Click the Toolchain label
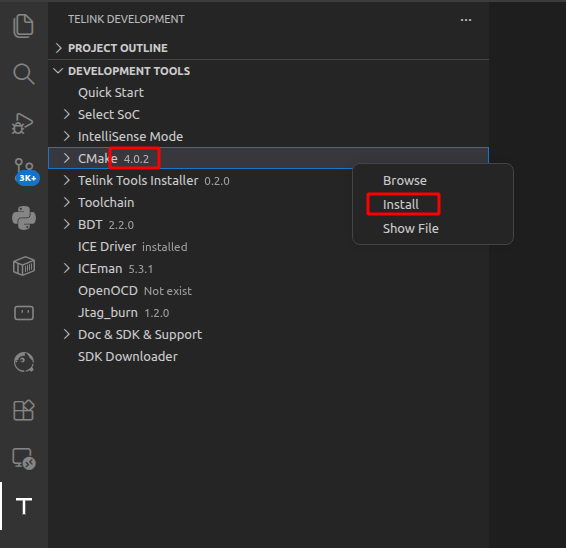Screen dimensions: 566x548 point(106,203)
